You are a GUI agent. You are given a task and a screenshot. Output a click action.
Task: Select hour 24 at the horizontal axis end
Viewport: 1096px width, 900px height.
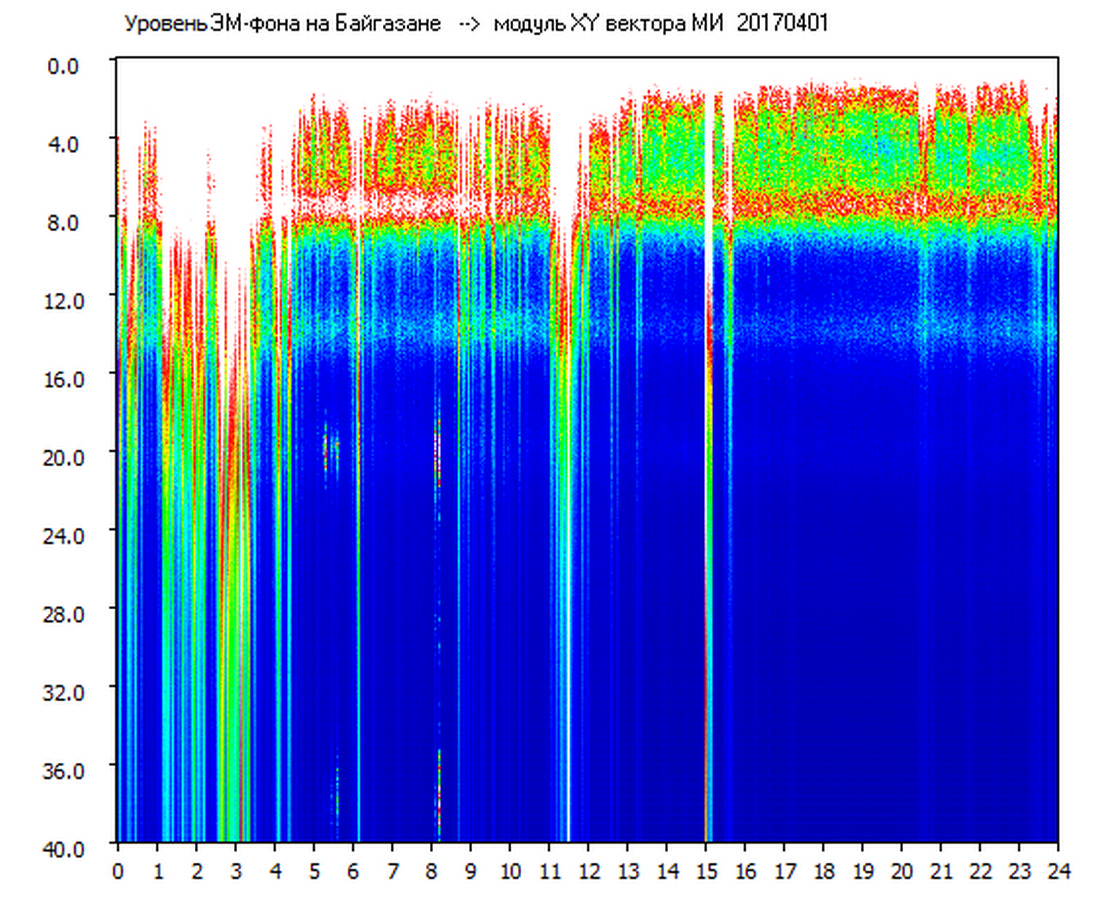tap(1058, 871)
